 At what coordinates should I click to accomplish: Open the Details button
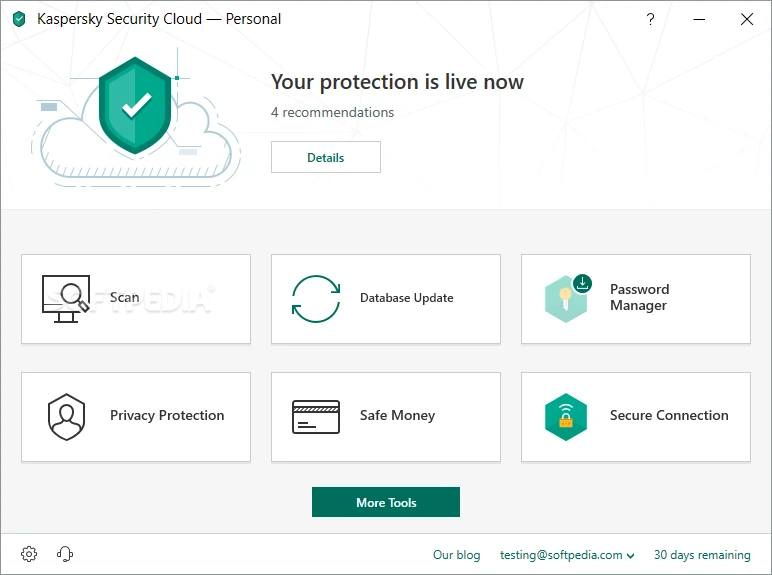click(x=326, y=157)
